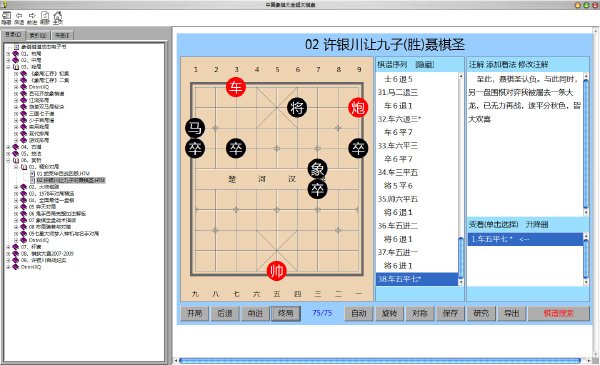Switch to the 索引 index tab

pos(38,35)
